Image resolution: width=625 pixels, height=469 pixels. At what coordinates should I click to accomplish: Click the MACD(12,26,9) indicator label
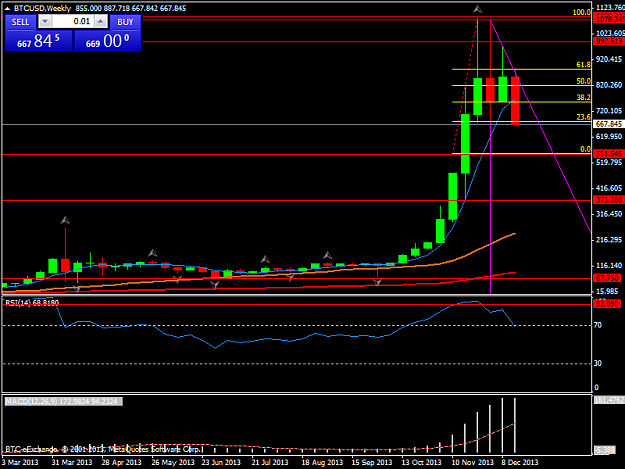click(64, 401)
